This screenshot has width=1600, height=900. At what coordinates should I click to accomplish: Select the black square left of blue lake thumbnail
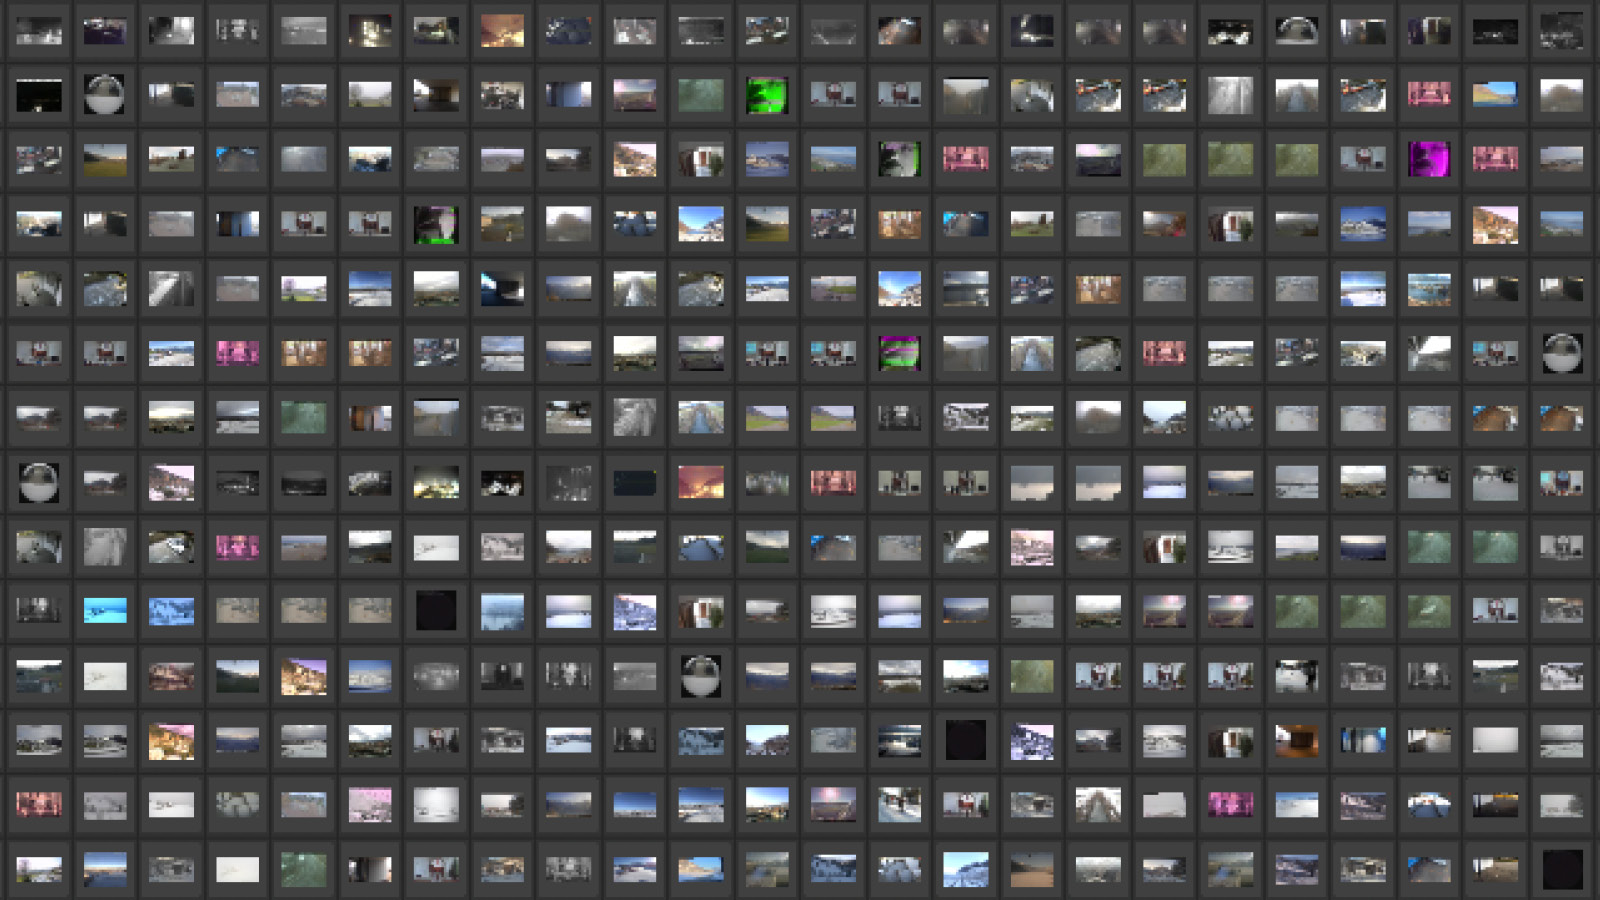436,610
